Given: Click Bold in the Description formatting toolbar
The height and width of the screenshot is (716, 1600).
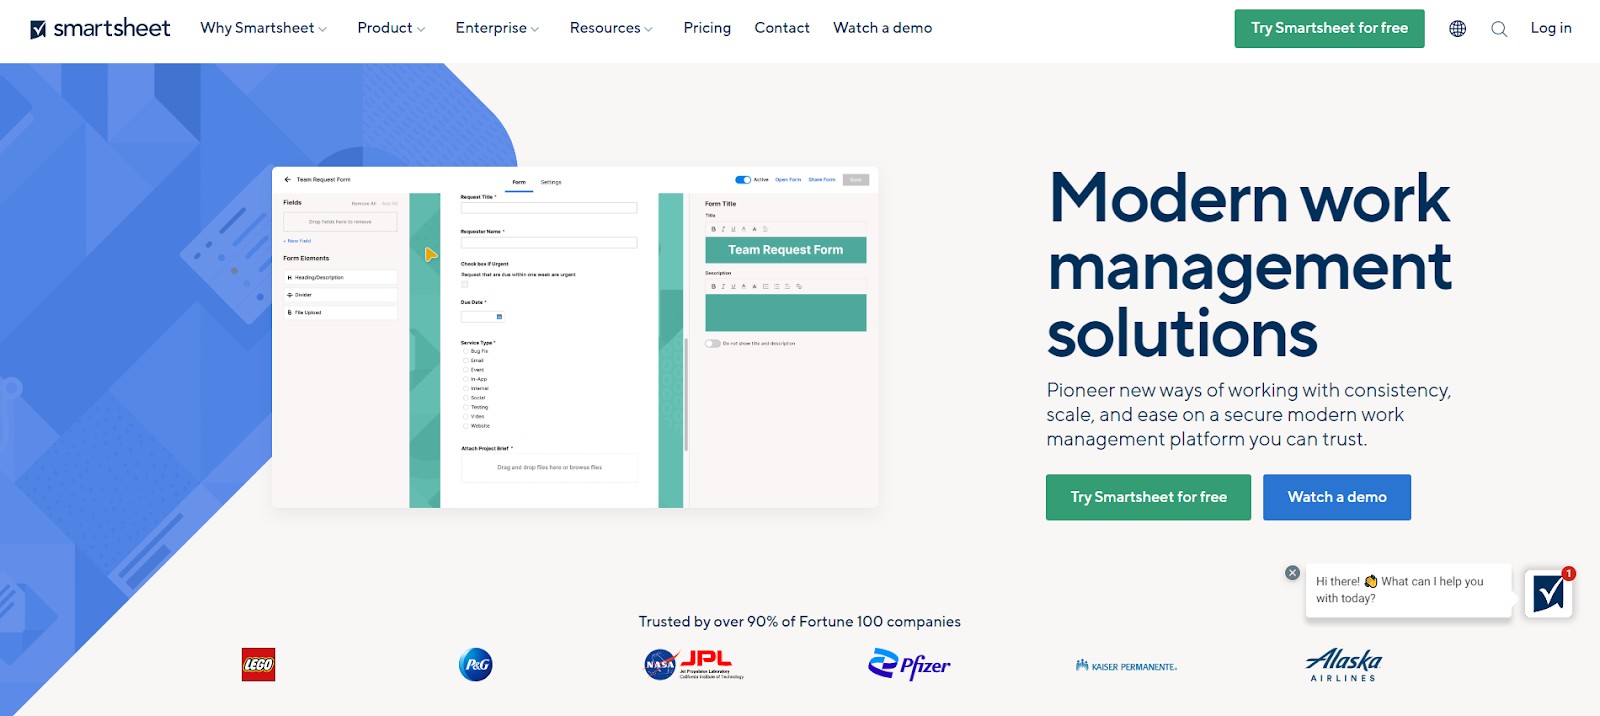Looking at the screenshot, I should [713, 286].
